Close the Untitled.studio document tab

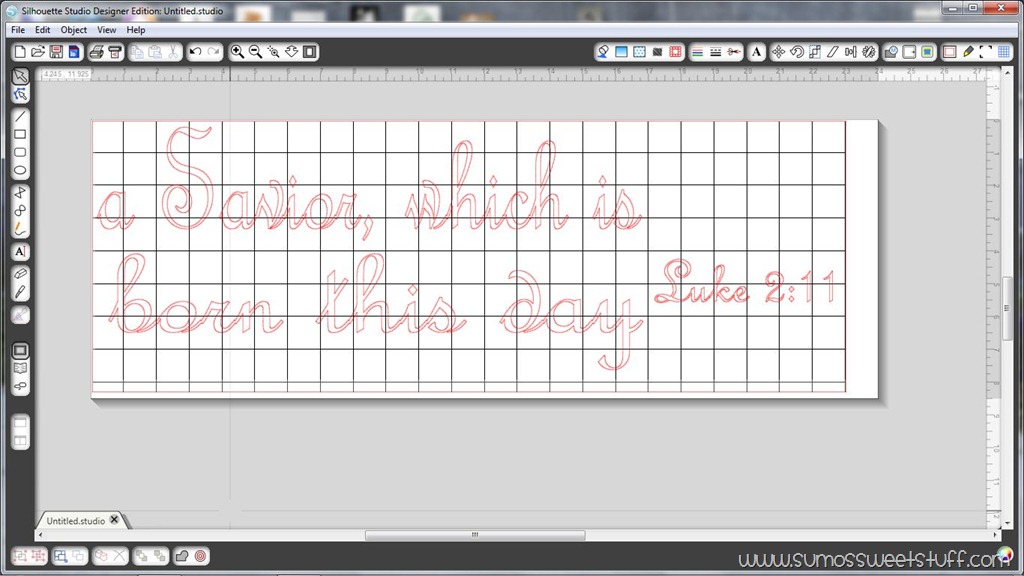[x=115, y=520]
